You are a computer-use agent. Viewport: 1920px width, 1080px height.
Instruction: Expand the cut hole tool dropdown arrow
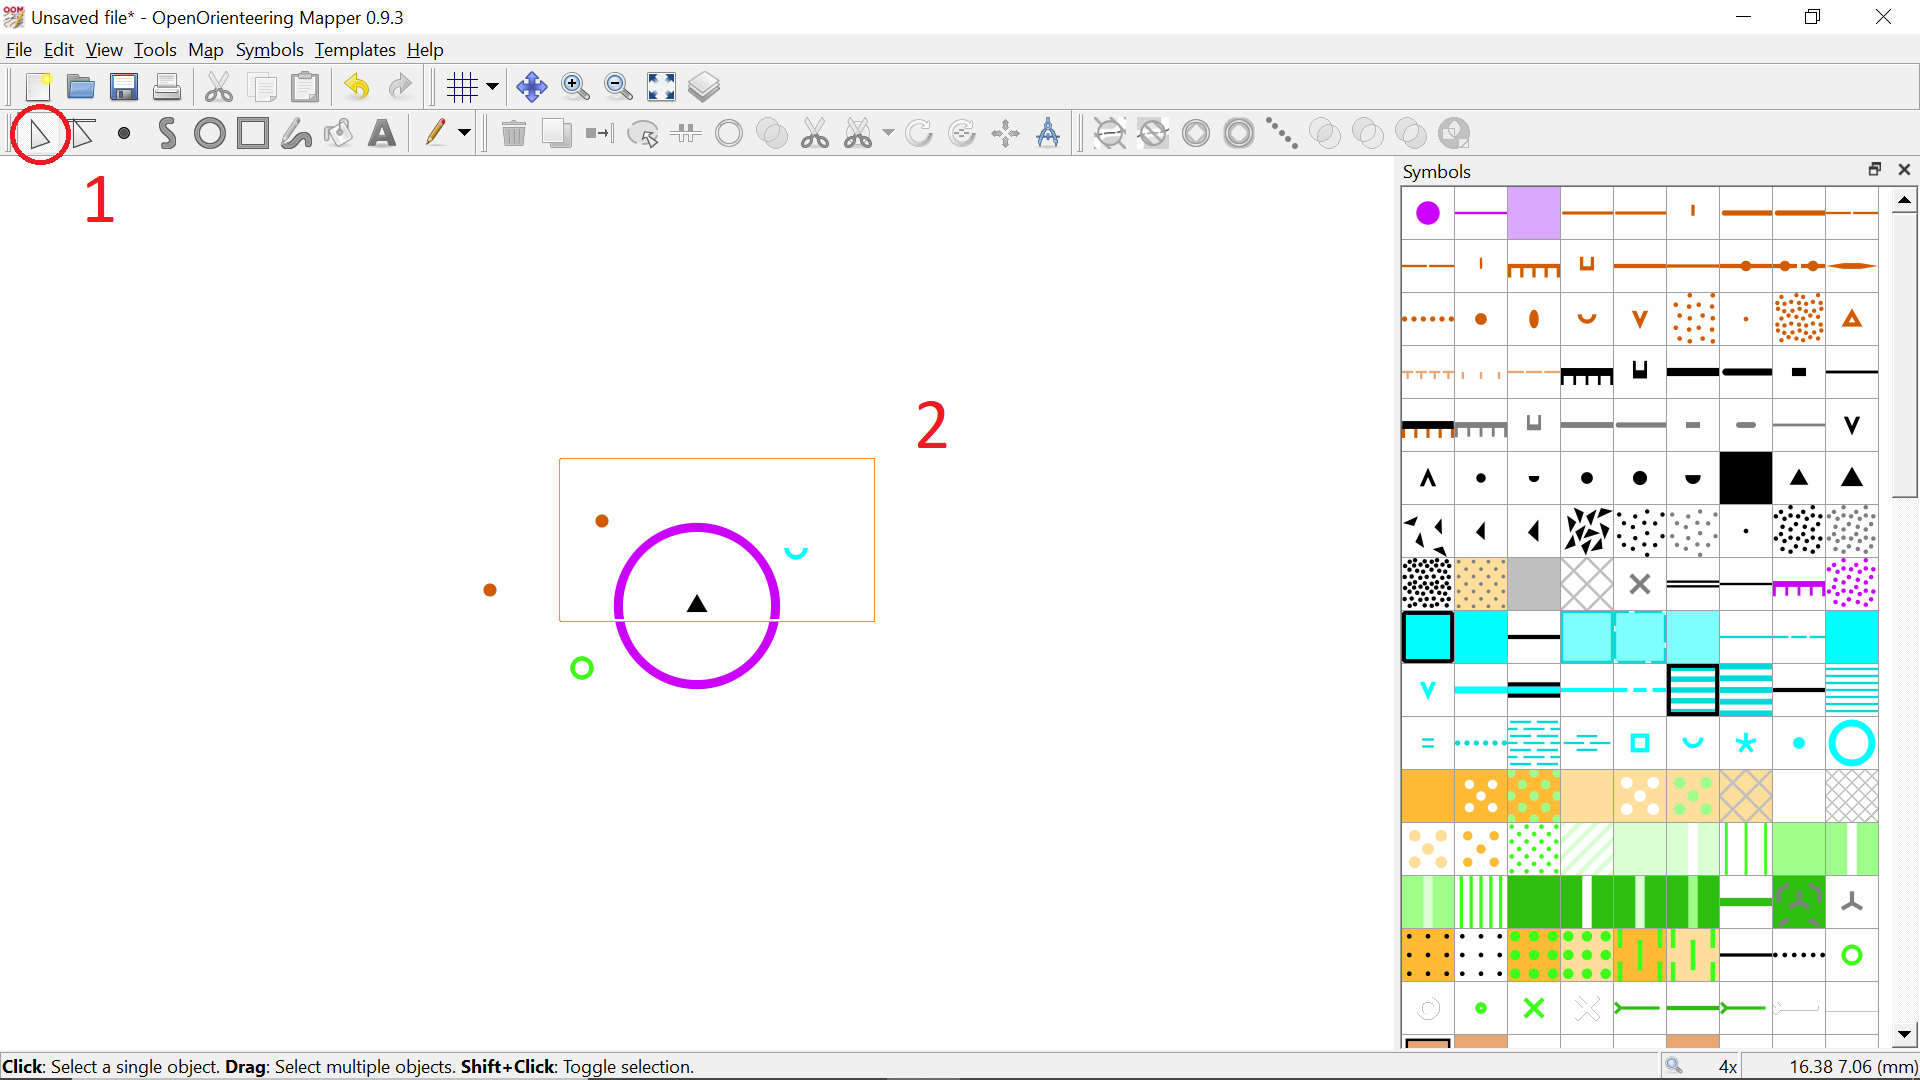tap(888, 133)
